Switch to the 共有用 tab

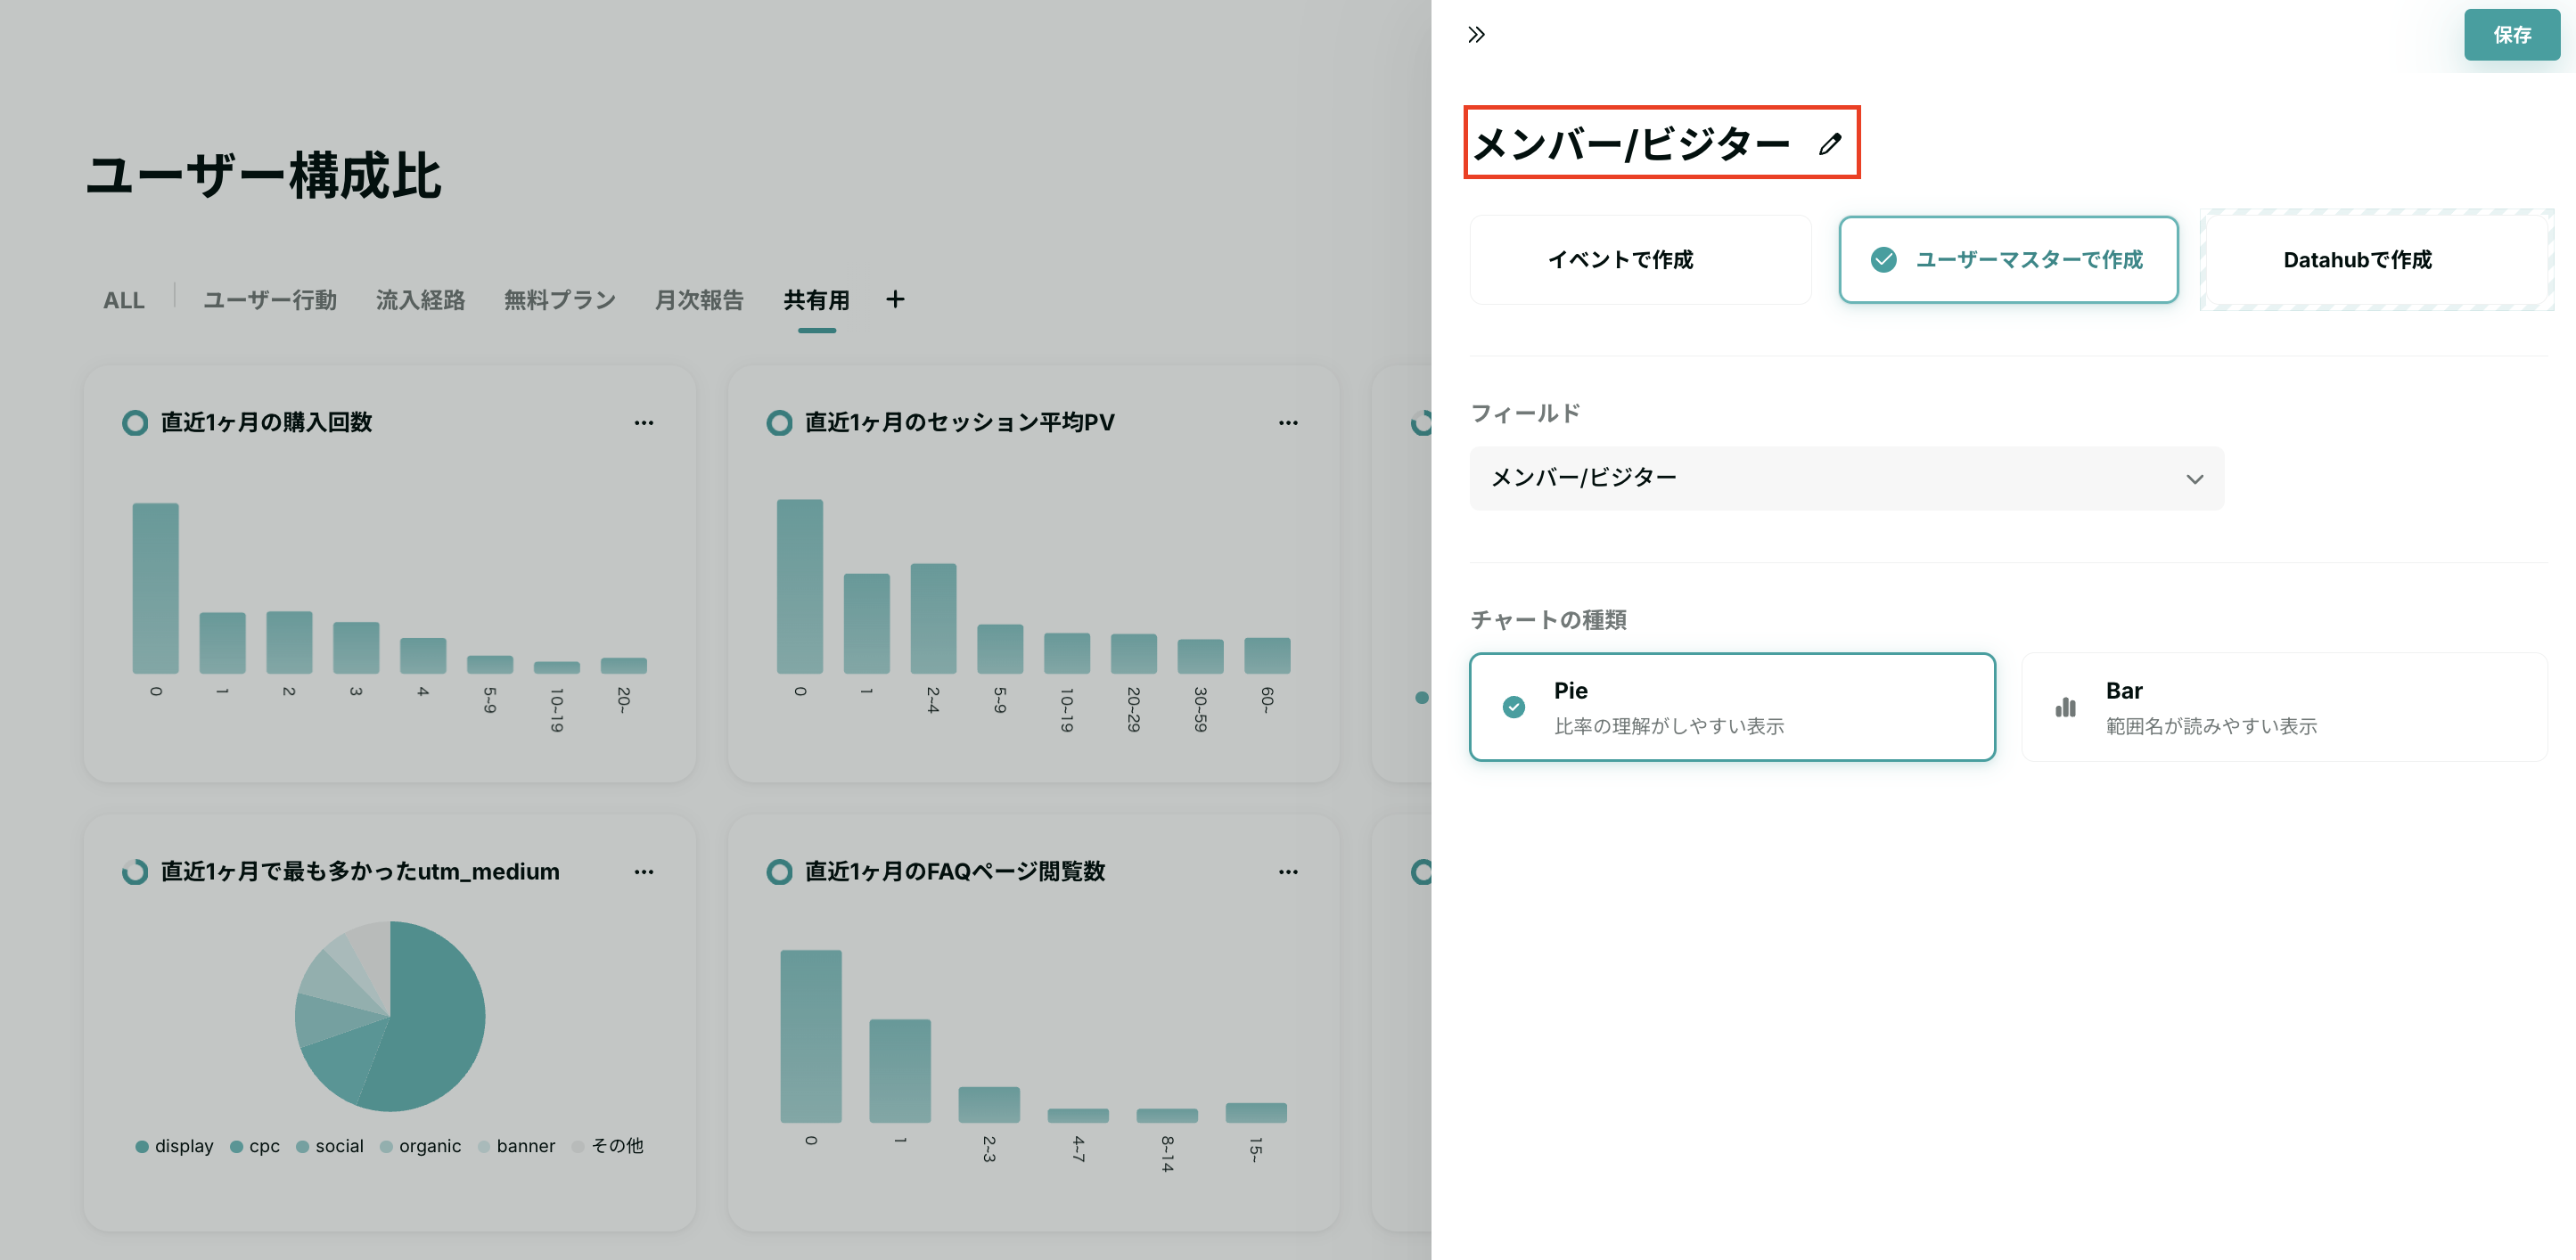[x=816, y=300]
